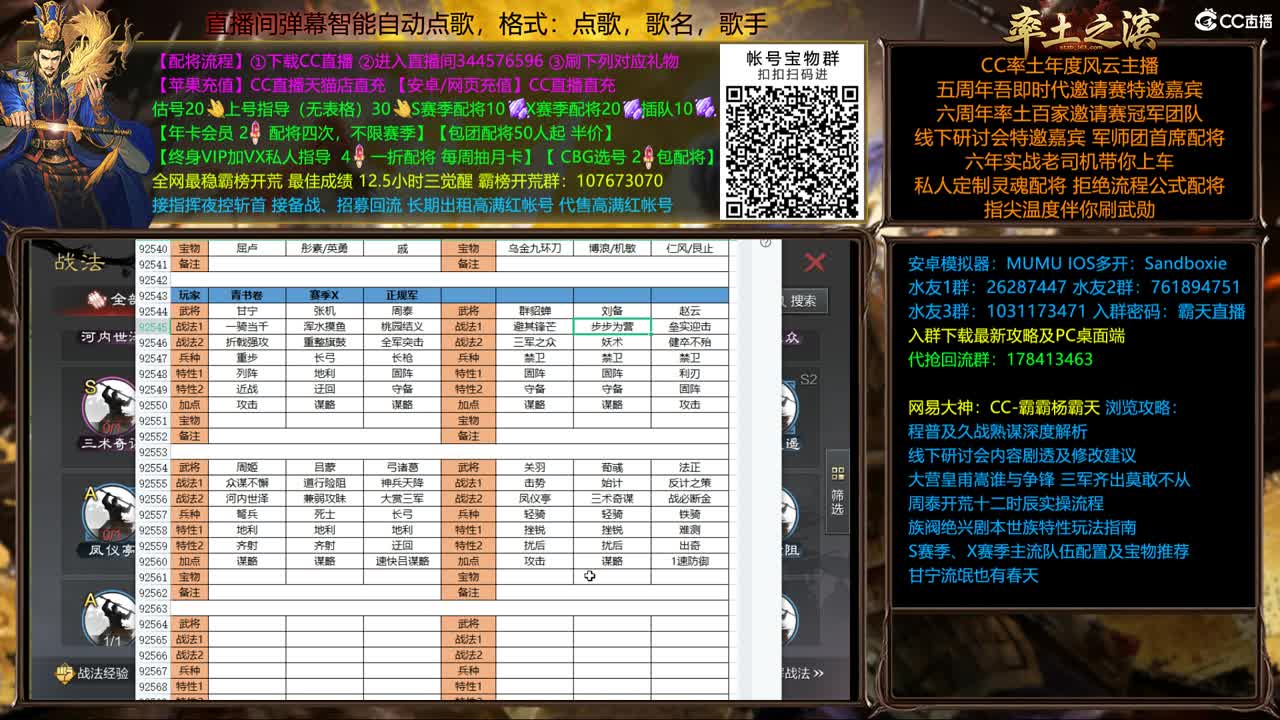This screenshot has width=1280, height=720.
Task: Select the cell 速快吕谋略
Action: [402, 561]
